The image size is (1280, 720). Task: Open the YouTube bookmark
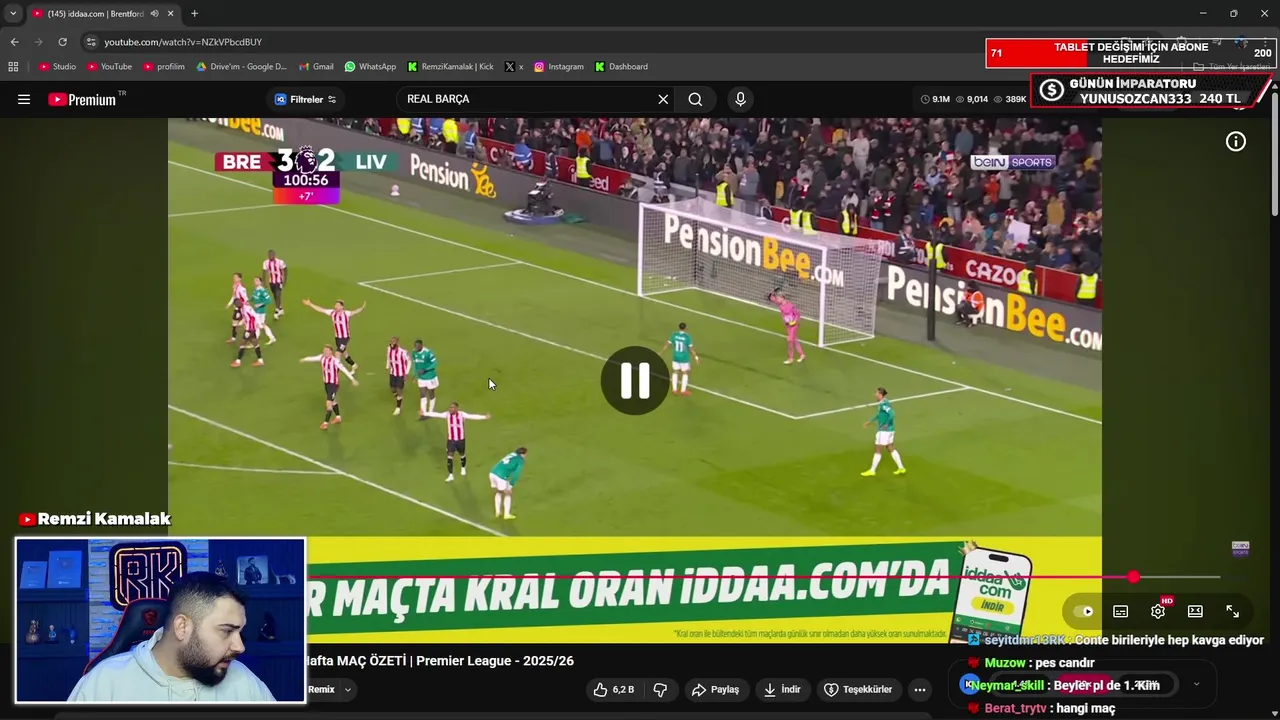point(109,67)
